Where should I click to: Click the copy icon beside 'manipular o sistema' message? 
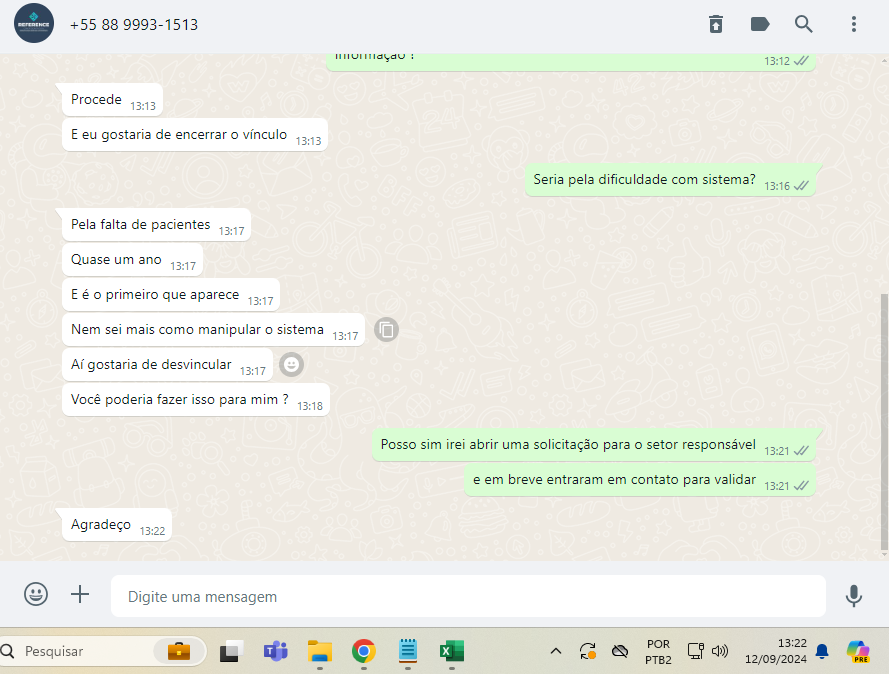387,329
